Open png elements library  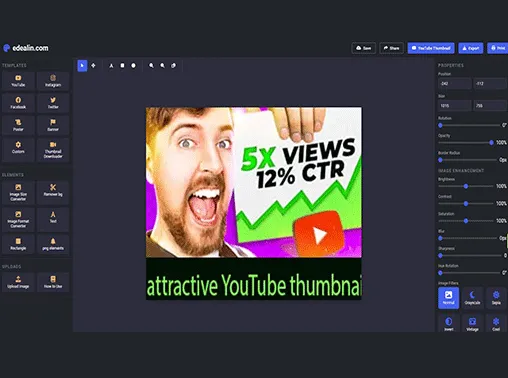point(53,244)
